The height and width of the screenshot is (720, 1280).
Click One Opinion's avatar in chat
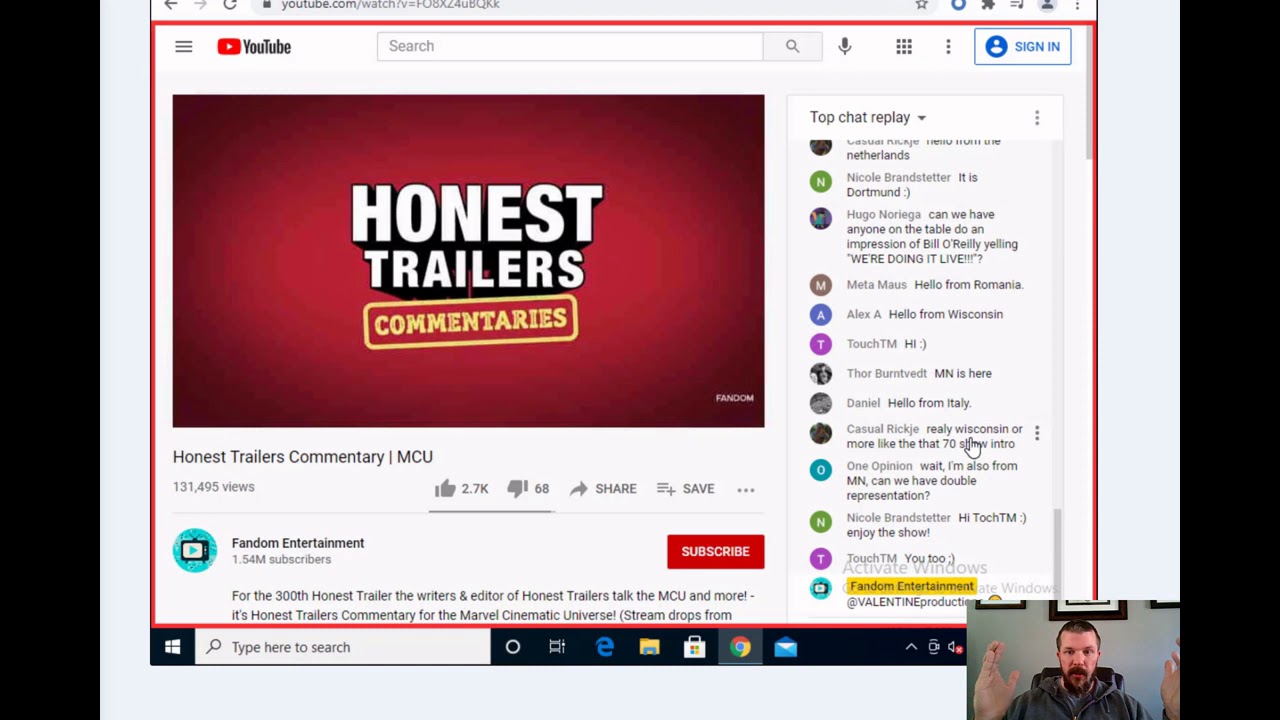point(821,470)
